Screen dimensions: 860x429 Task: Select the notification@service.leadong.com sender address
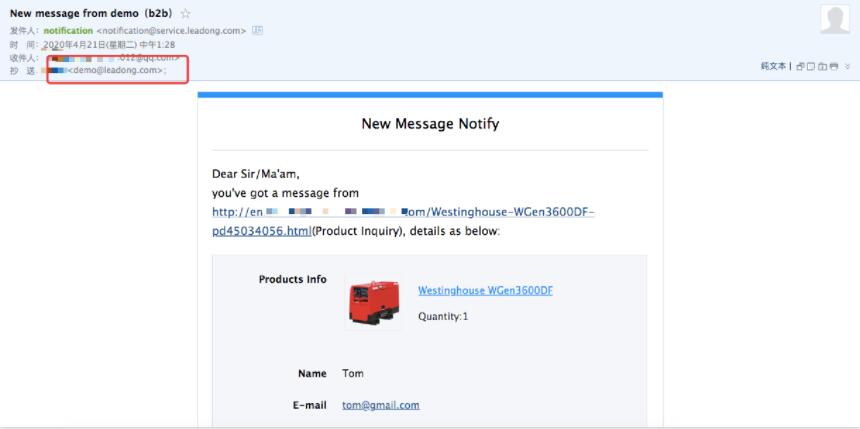171,31
